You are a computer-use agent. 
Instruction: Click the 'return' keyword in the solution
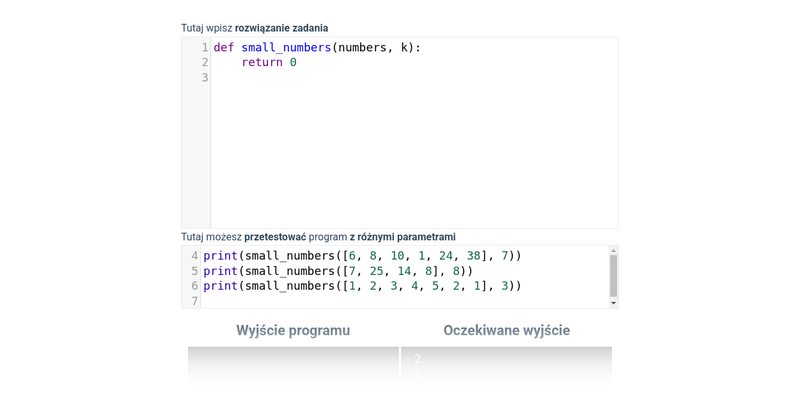pos(262,62)
